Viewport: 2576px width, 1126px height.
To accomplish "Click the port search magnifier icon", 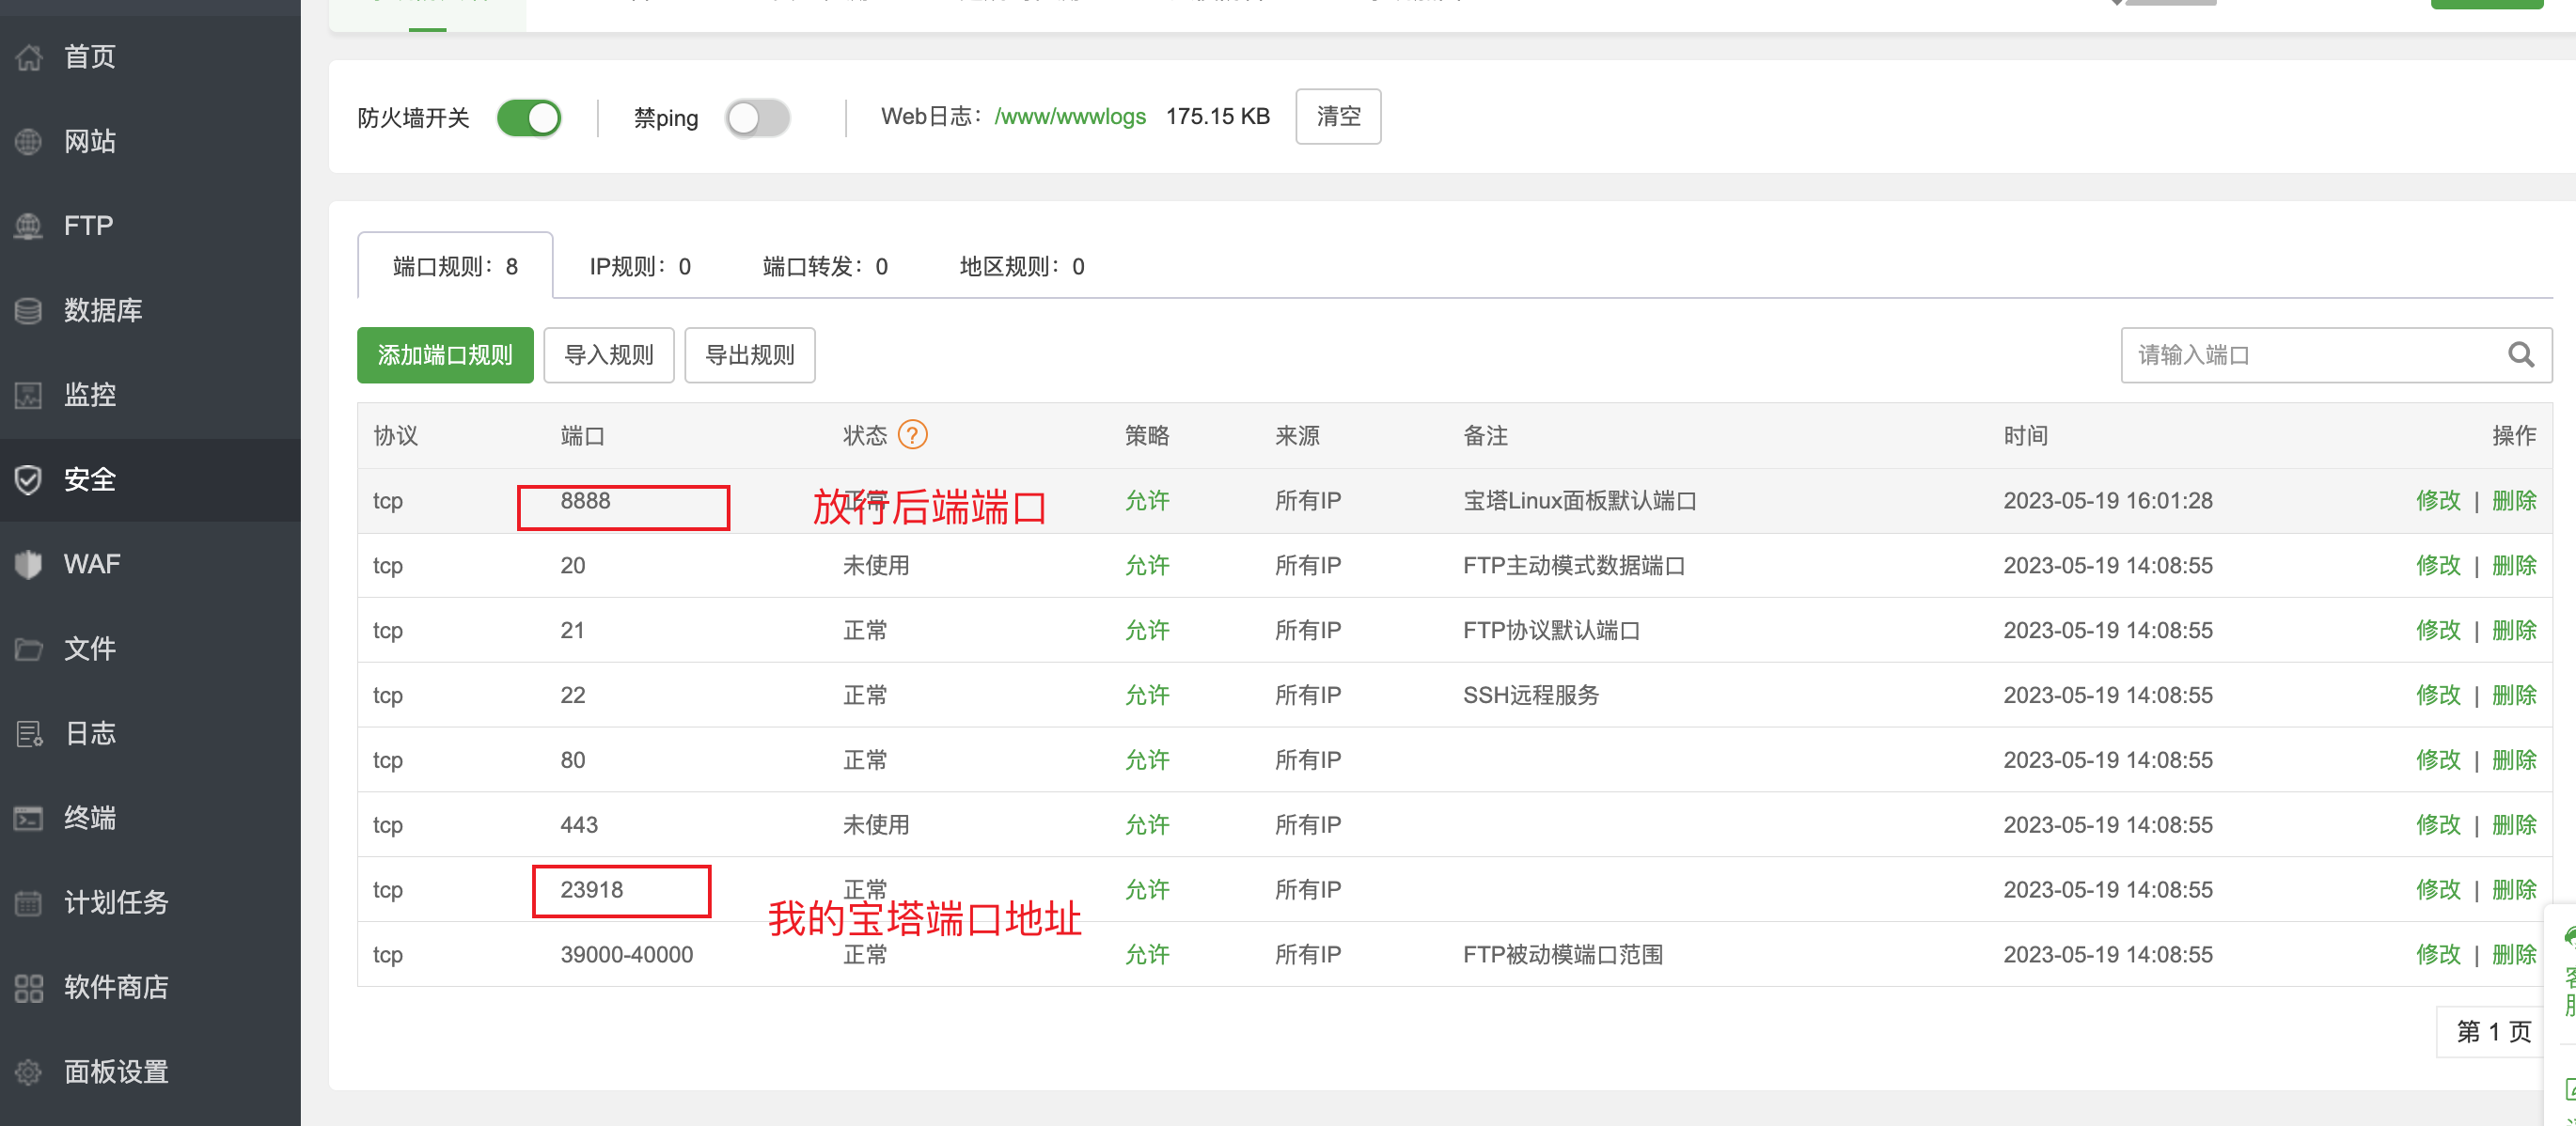I will pos(2521,354).
